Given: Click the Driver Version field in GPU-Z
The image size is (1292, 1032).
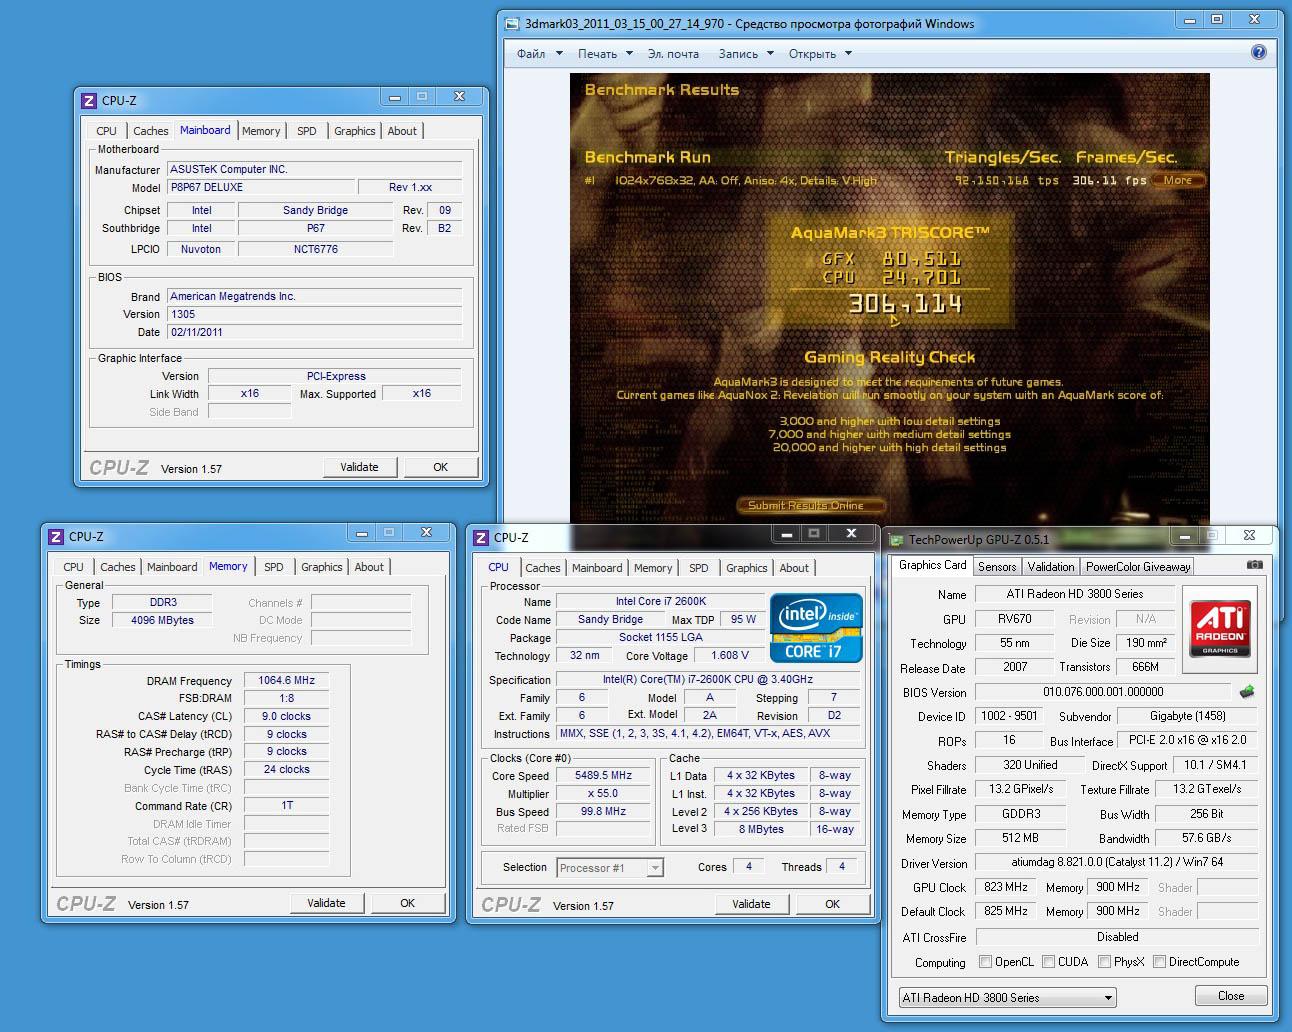Looking at the screenshot, I should 1117,862.
